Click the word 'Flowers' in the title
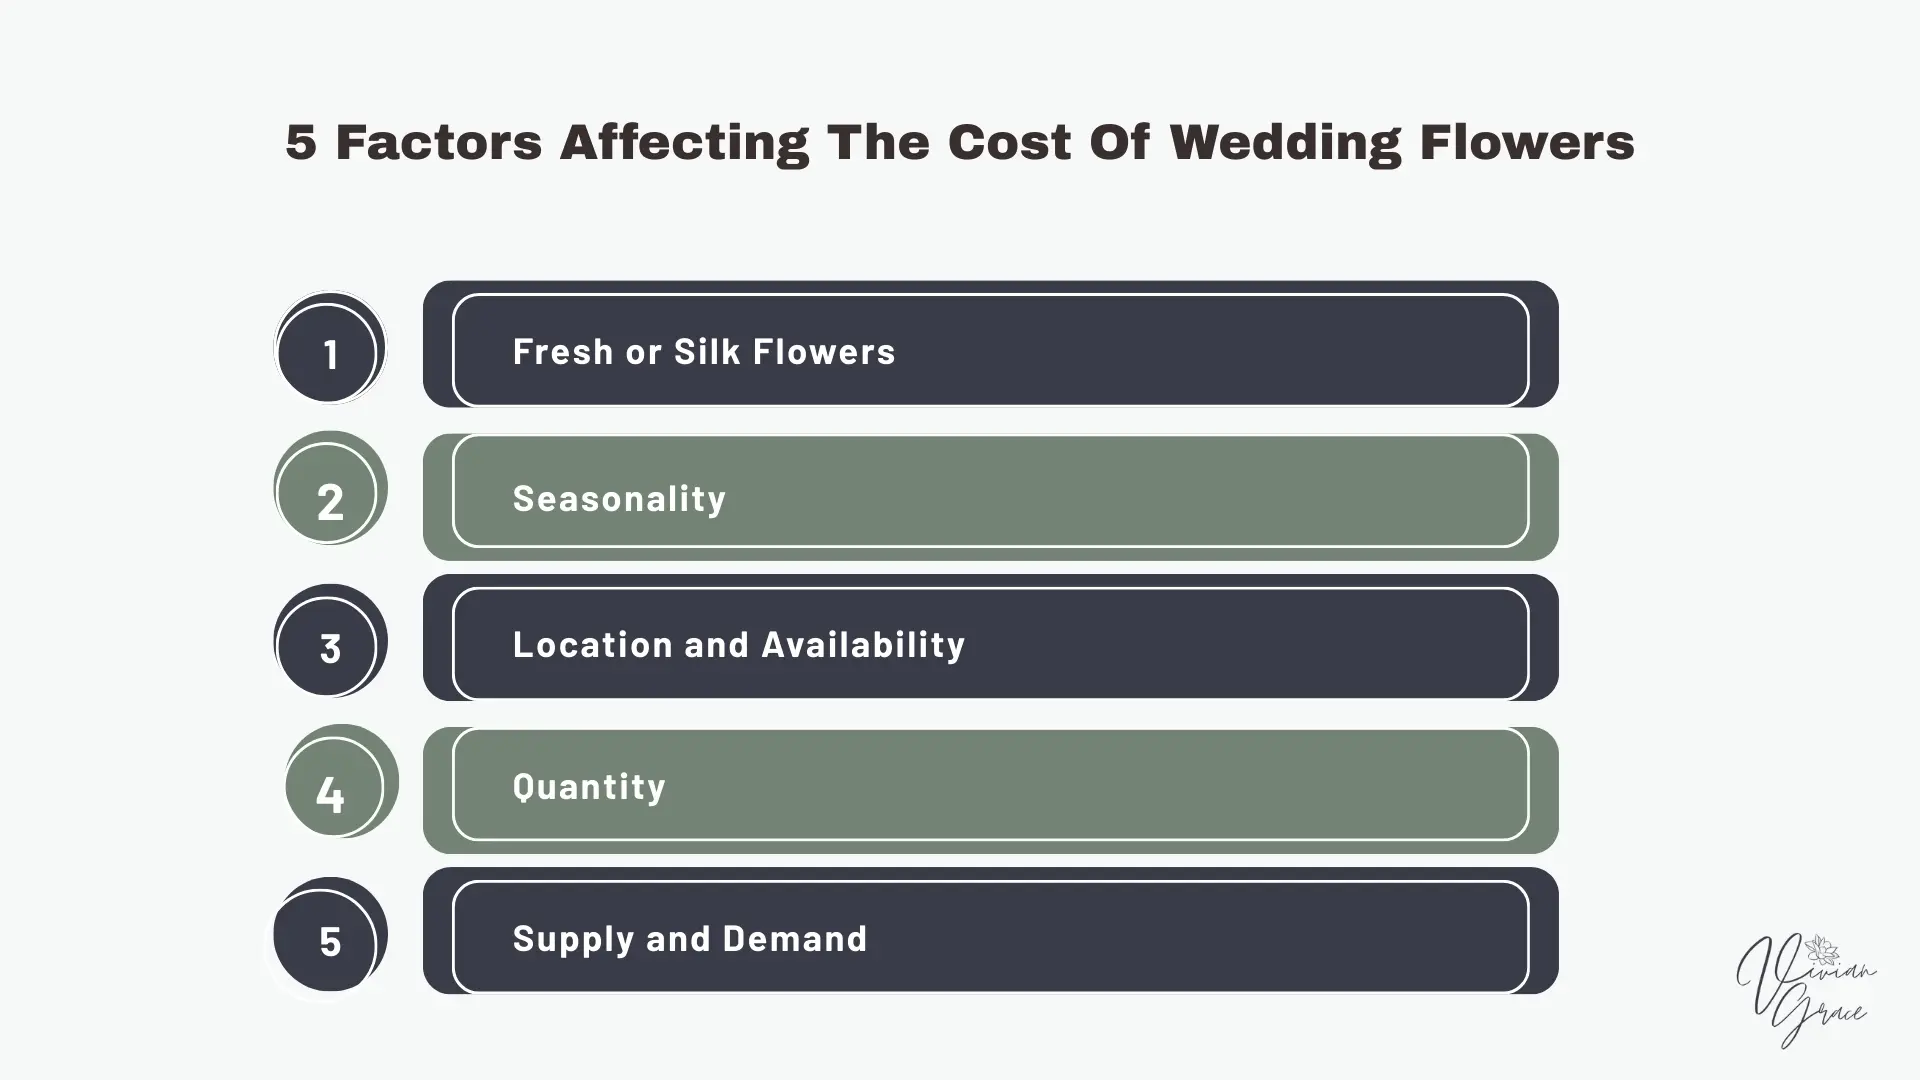1920x1080 pixels. click(x=1527, y=142)
